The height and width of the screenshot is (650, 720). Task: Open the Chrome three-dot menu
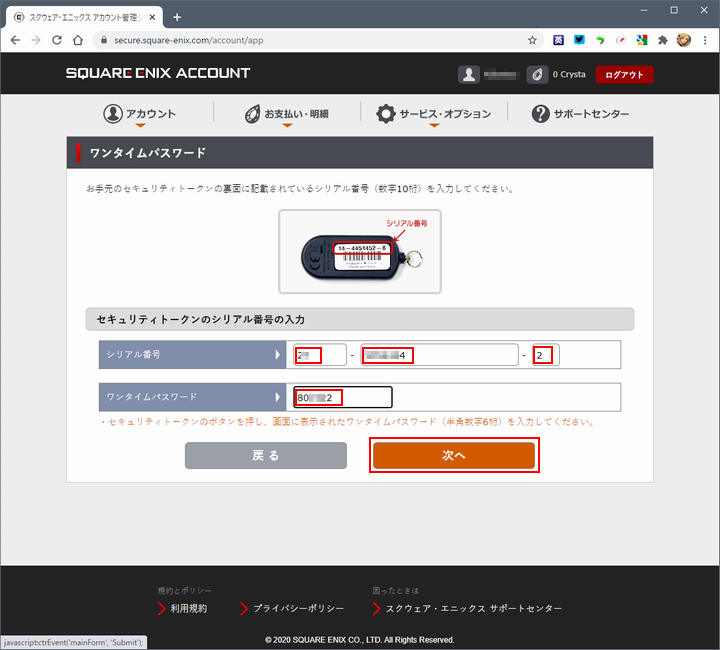click(x=705, y=40)
